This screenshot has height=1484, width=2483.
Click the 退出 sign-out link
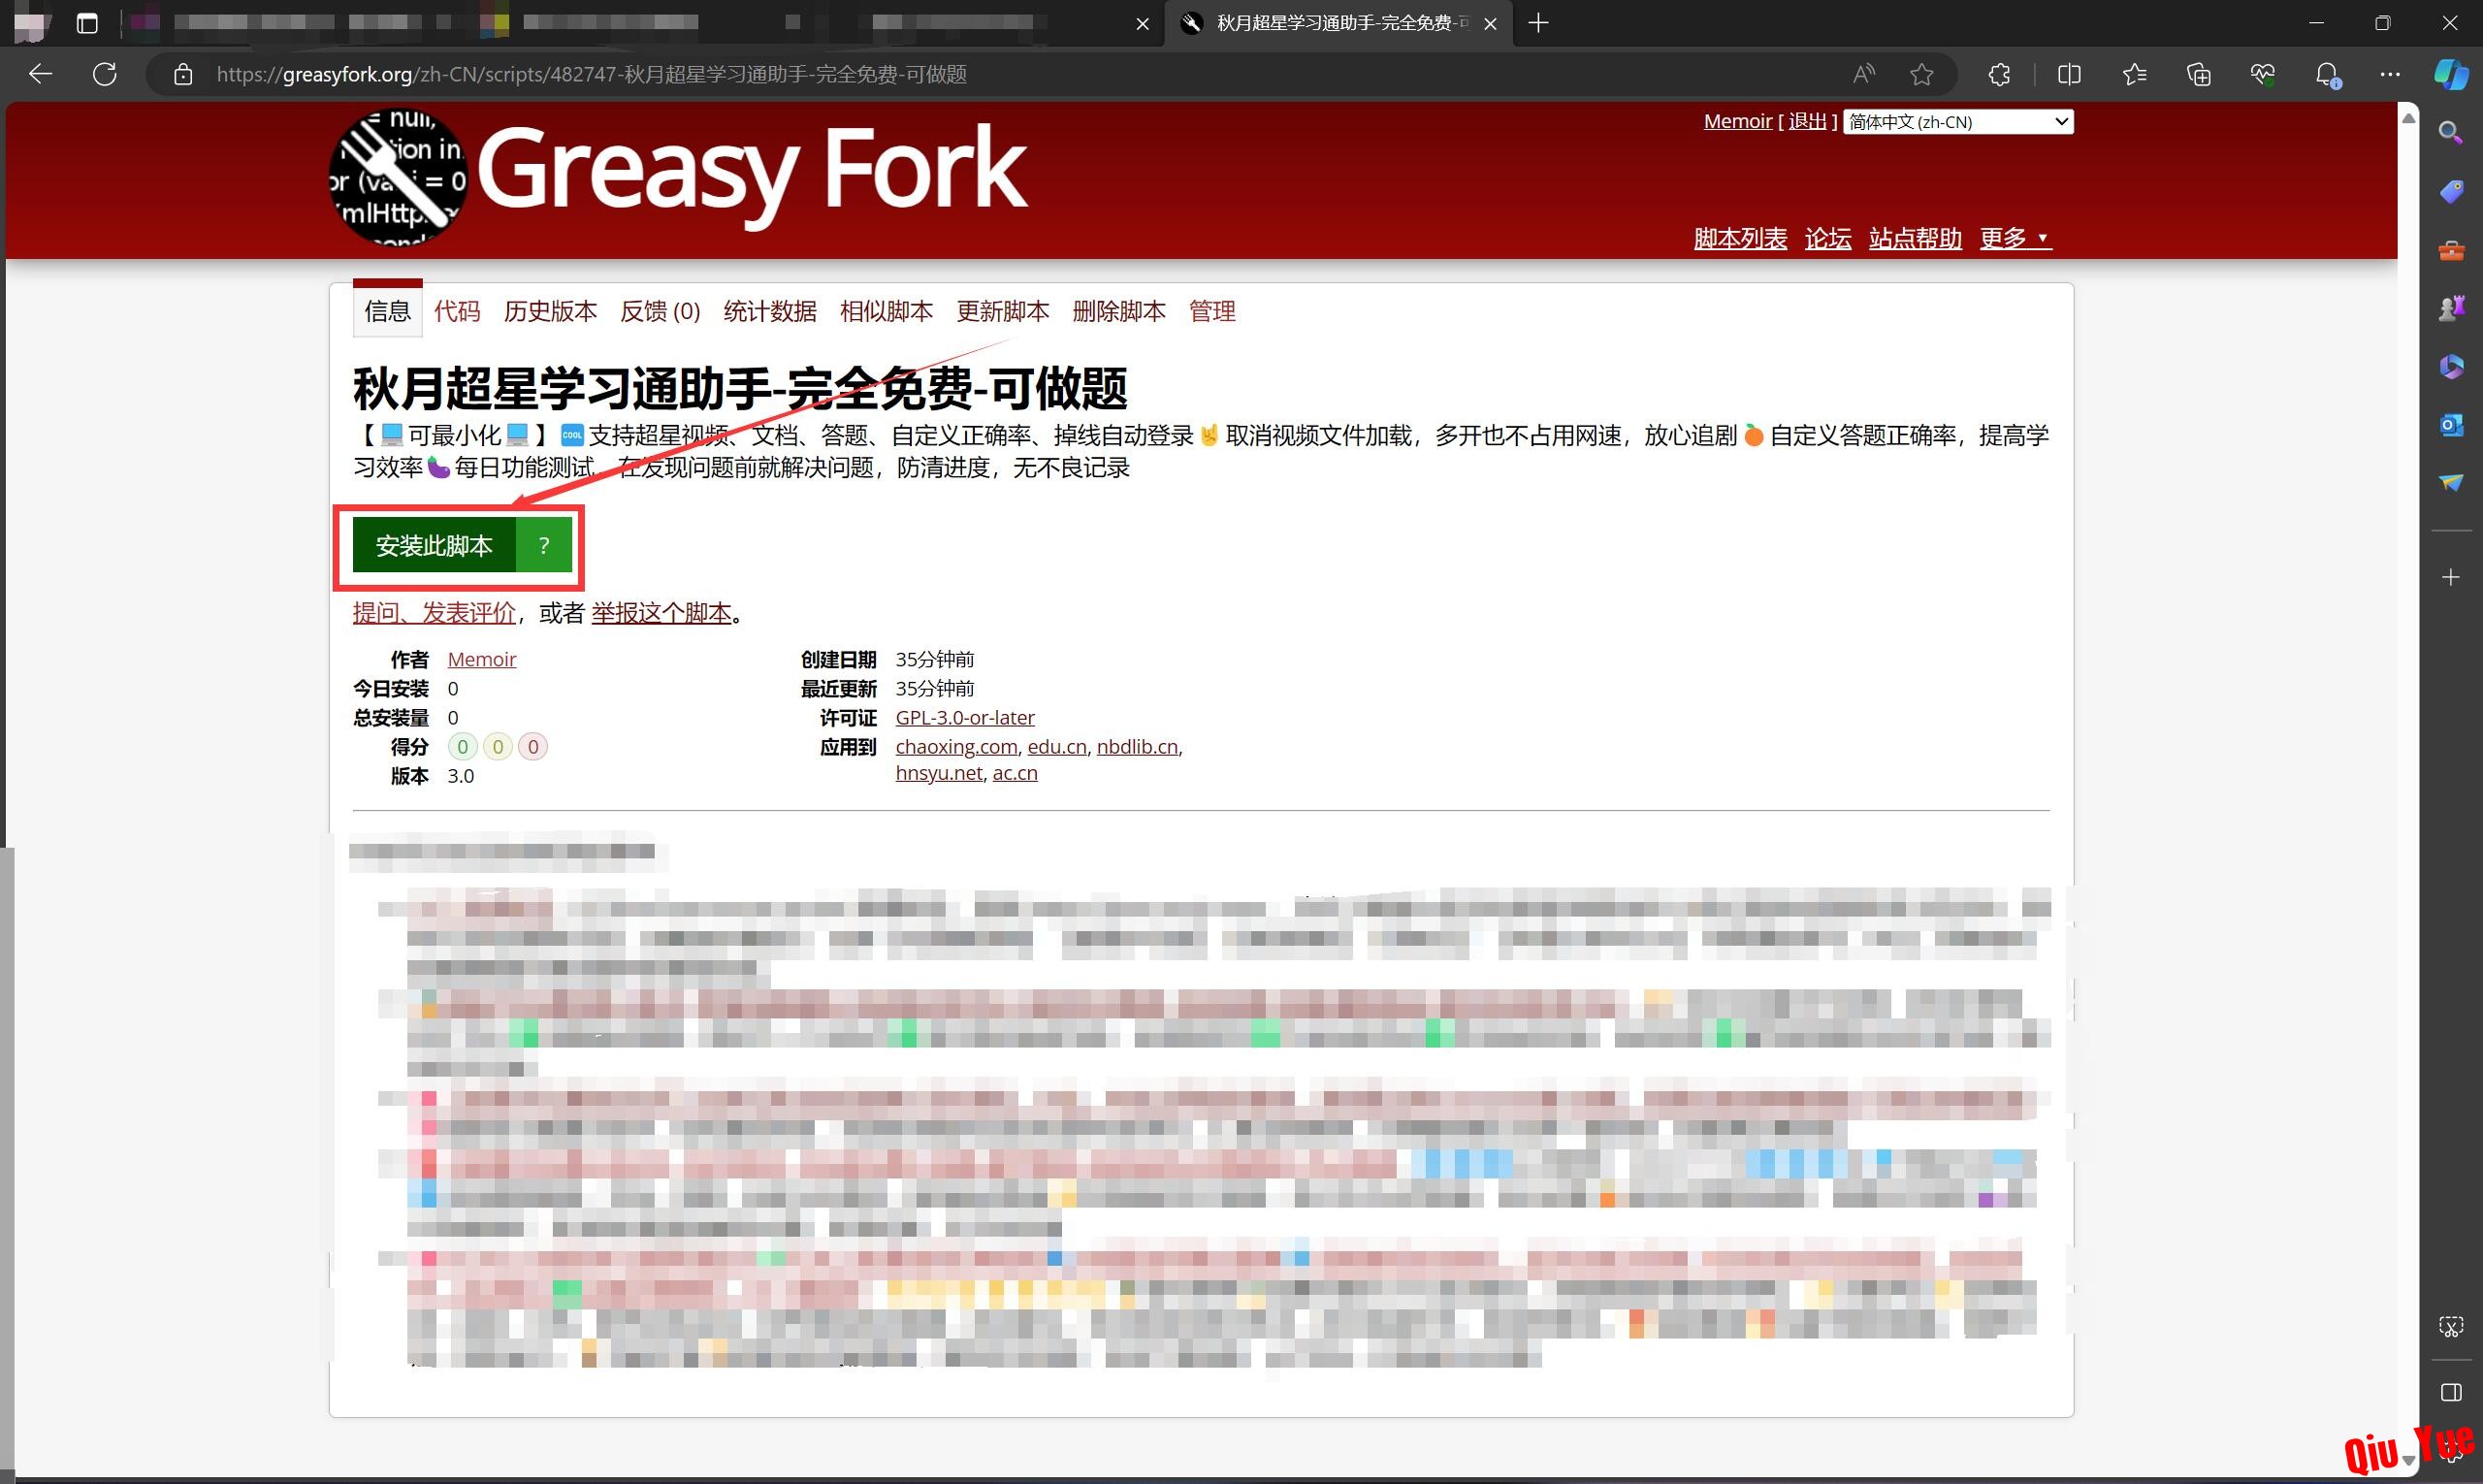[1807, 121]
